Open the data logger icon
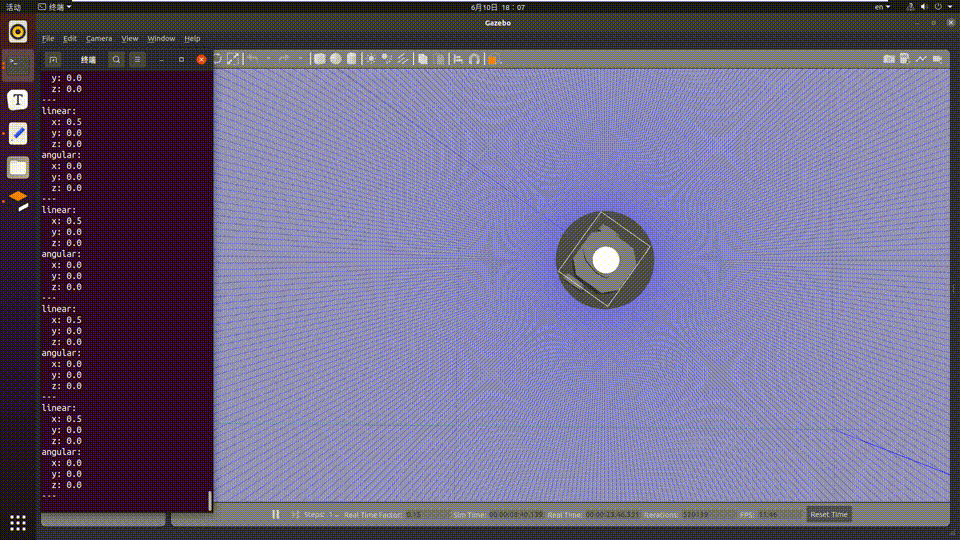The width and height of the screenshot is (960, 540). click(905, 59)
